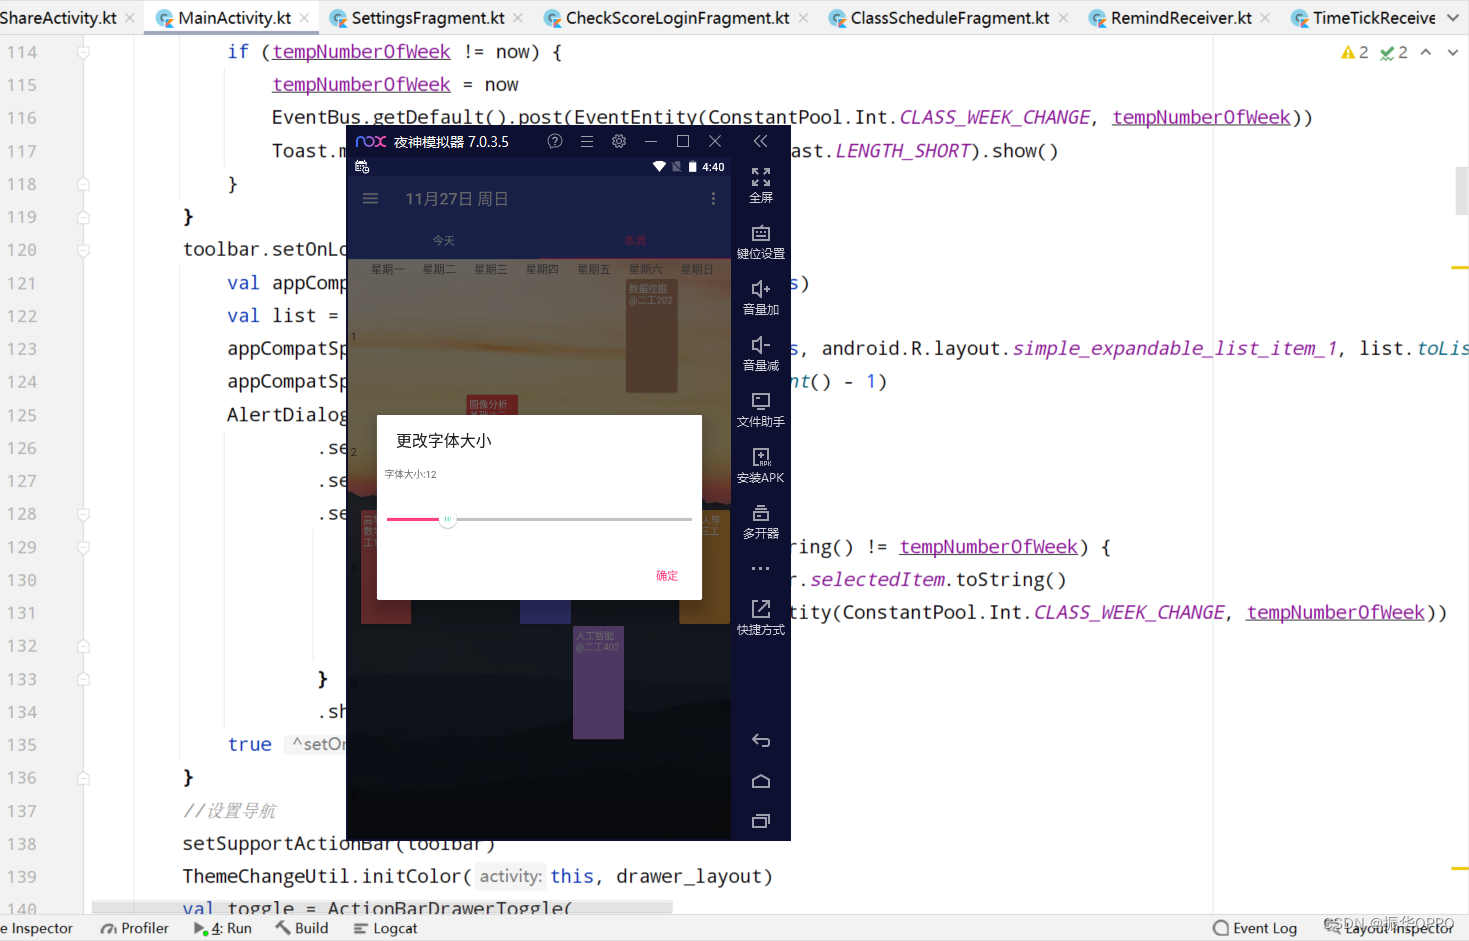
Task: Click the tempNumberOfWeek link on line 116
Action: (1201, 117)
